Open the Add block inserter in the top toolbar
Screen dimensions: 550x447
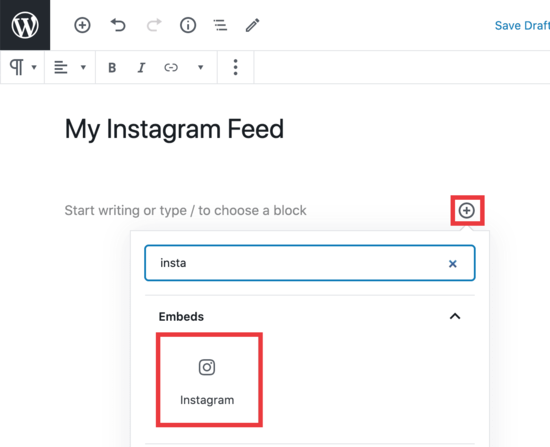pos(82,25)
